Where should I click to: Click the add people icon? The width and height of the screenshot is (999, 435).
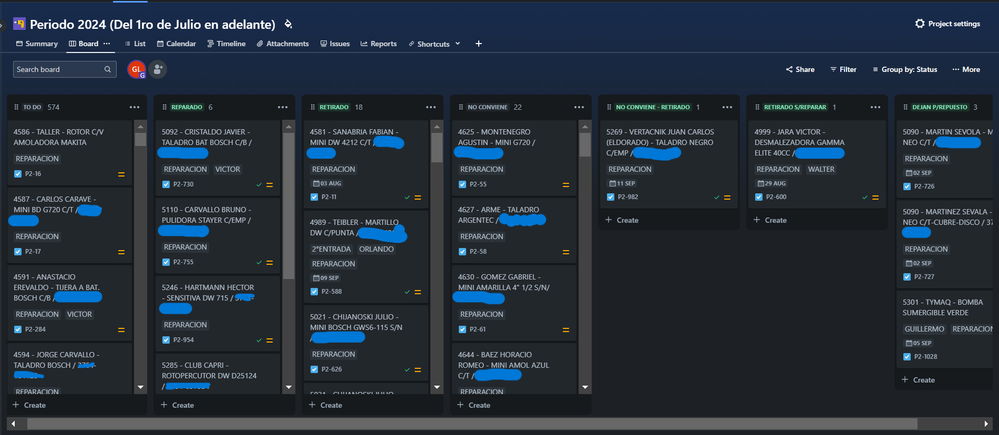tap(157, 69)
